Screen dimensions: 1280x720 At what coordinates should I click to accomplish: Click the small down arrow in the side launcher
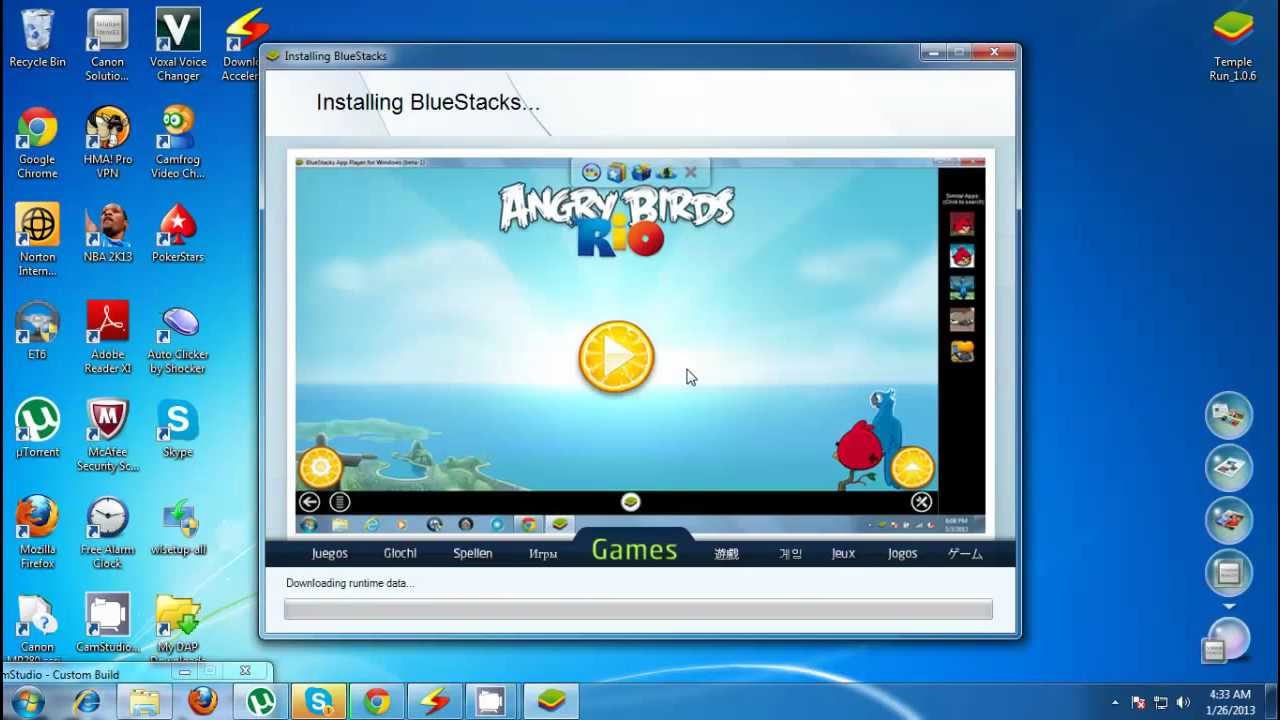pos(1229,607)
